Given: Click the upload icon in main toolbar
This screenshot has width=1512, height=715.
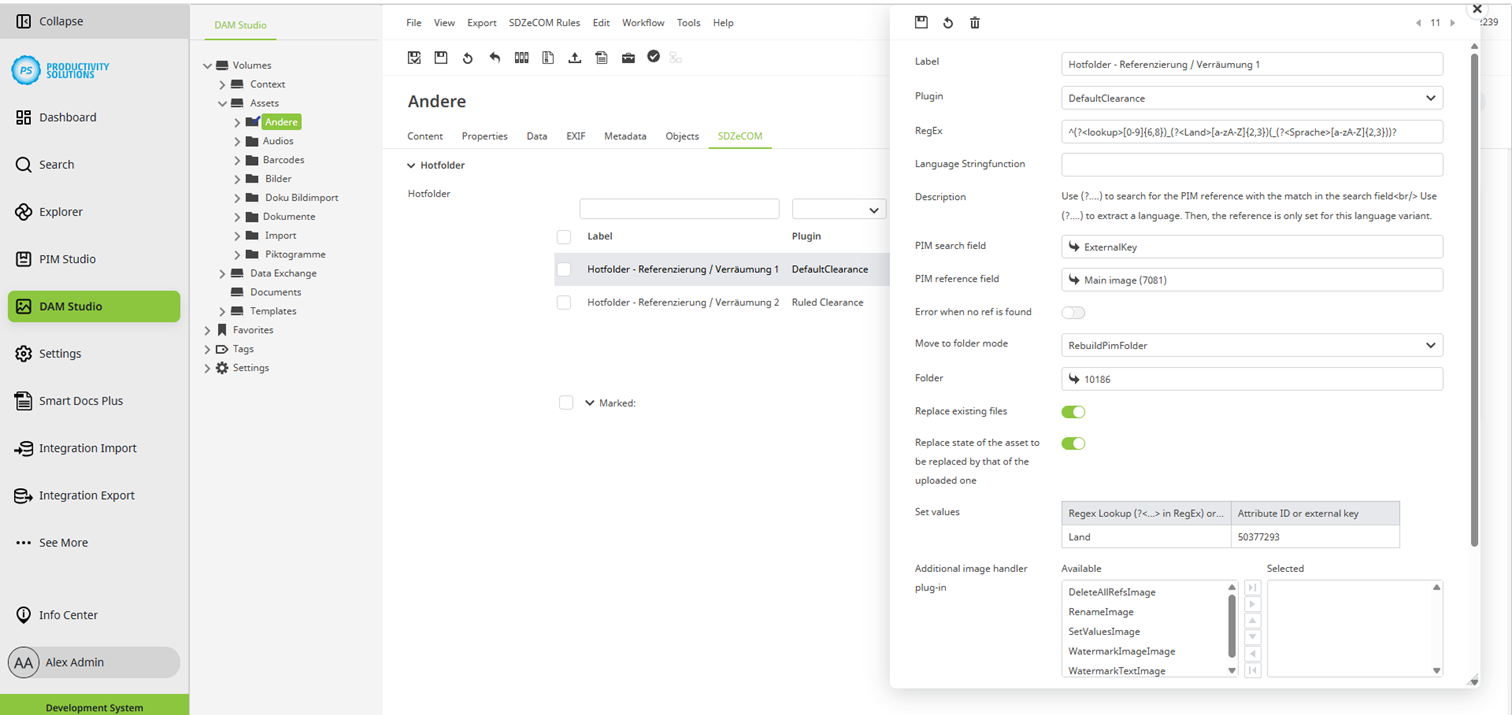Looking at the screenshot, I should coord(574,58).
